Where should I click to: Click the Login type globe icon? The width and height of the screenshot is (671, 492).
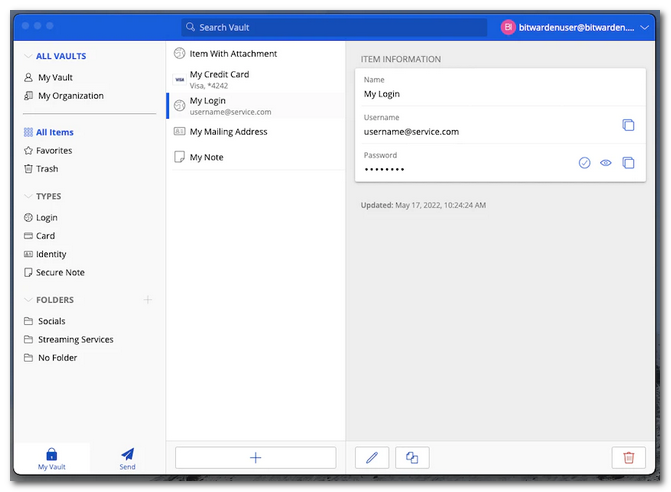[28, 217]
